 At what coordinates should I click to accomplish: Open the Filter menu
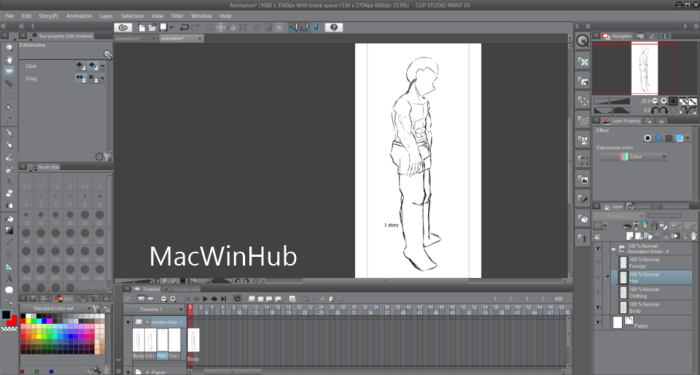[177, 16]
